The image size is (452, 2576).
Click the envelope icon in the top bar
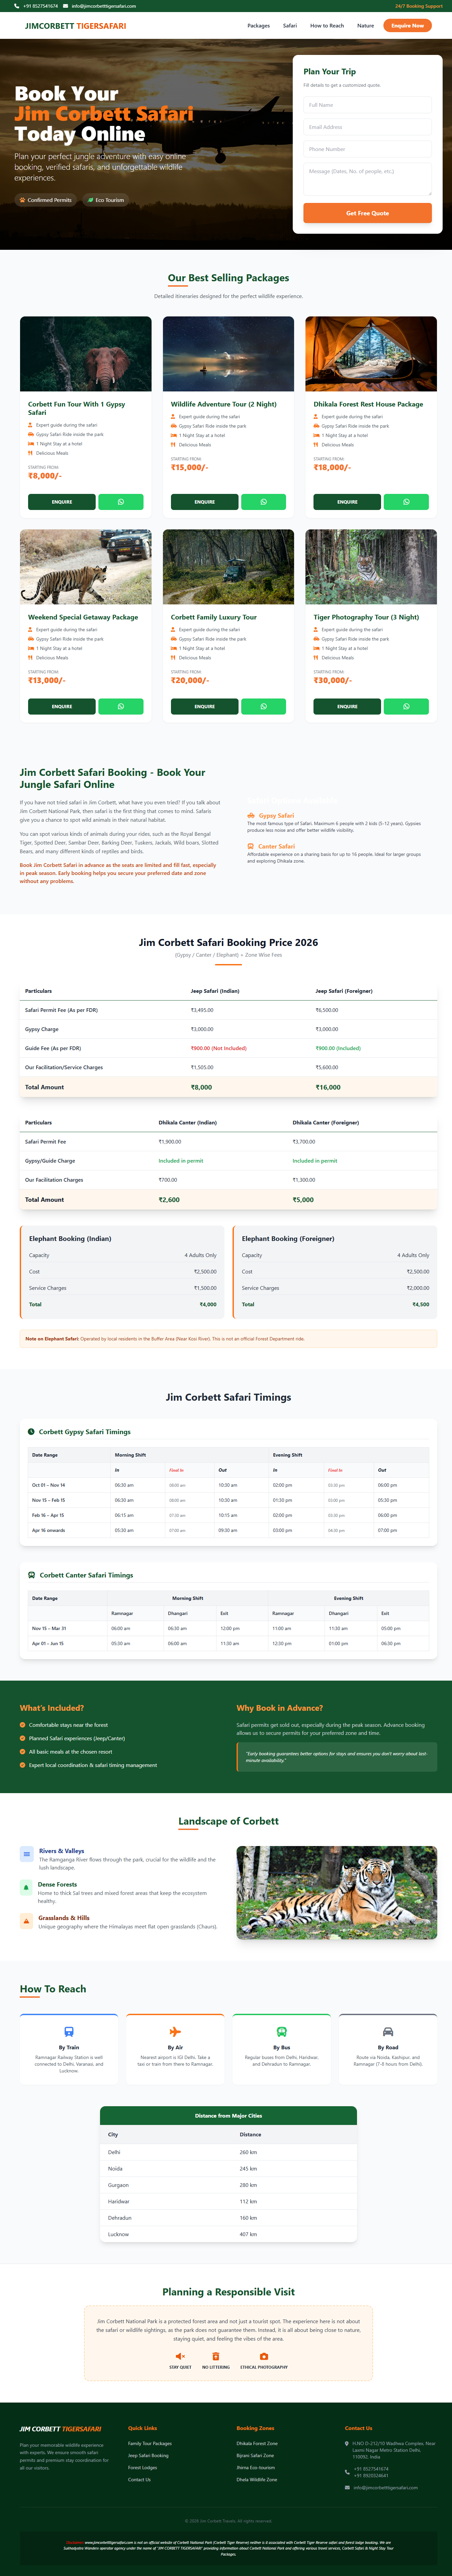click(66, 6)
